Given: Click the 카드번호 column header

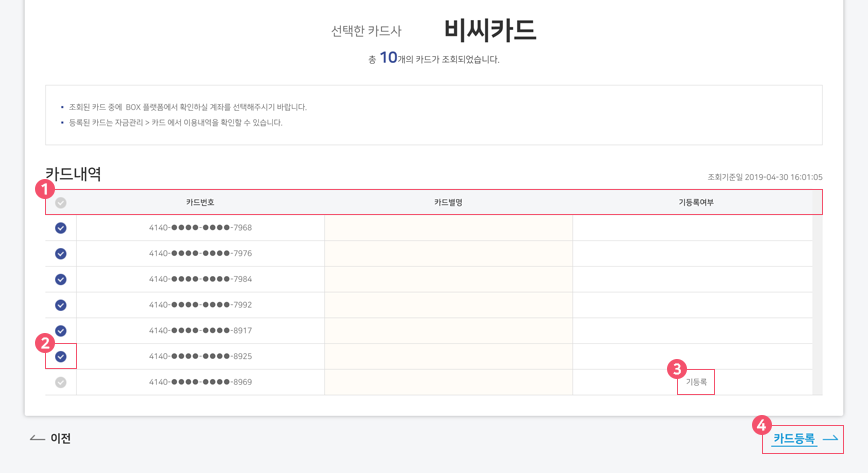Looking at the screenshot, I should (x=200, y=203).
